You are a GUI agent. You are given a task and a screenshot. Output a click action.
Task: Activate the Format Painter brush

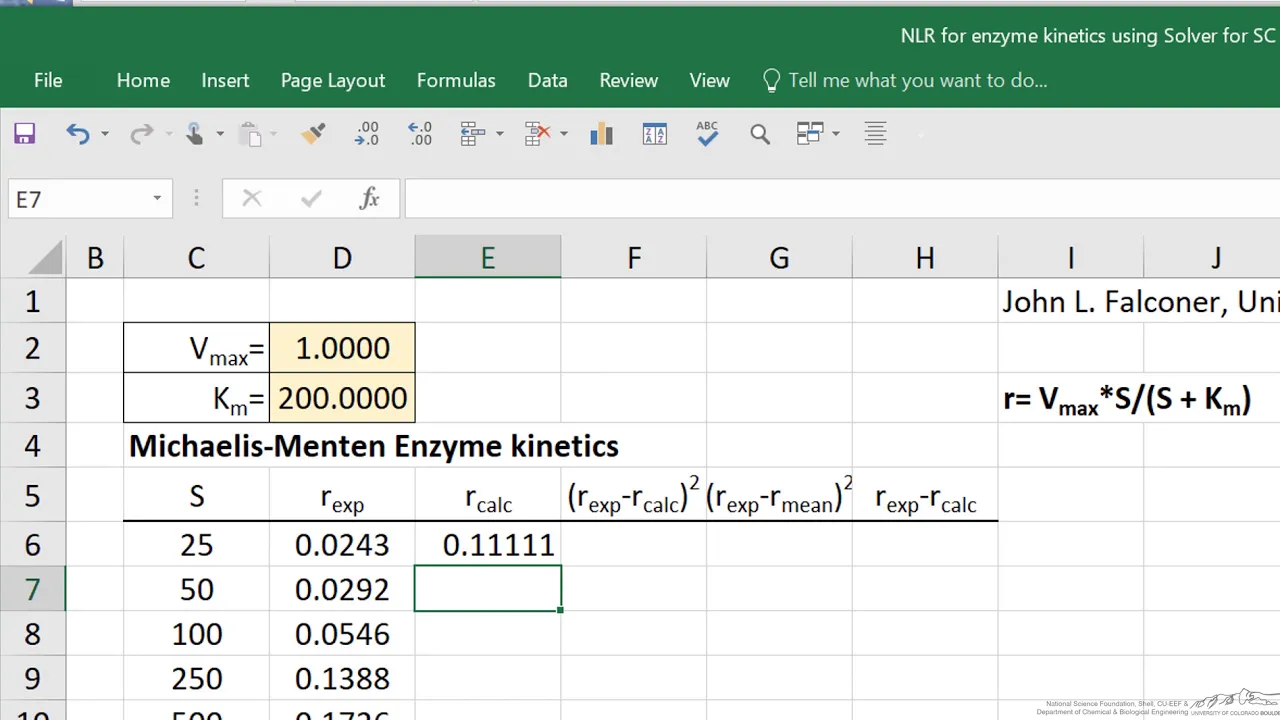tap(313, 134)
